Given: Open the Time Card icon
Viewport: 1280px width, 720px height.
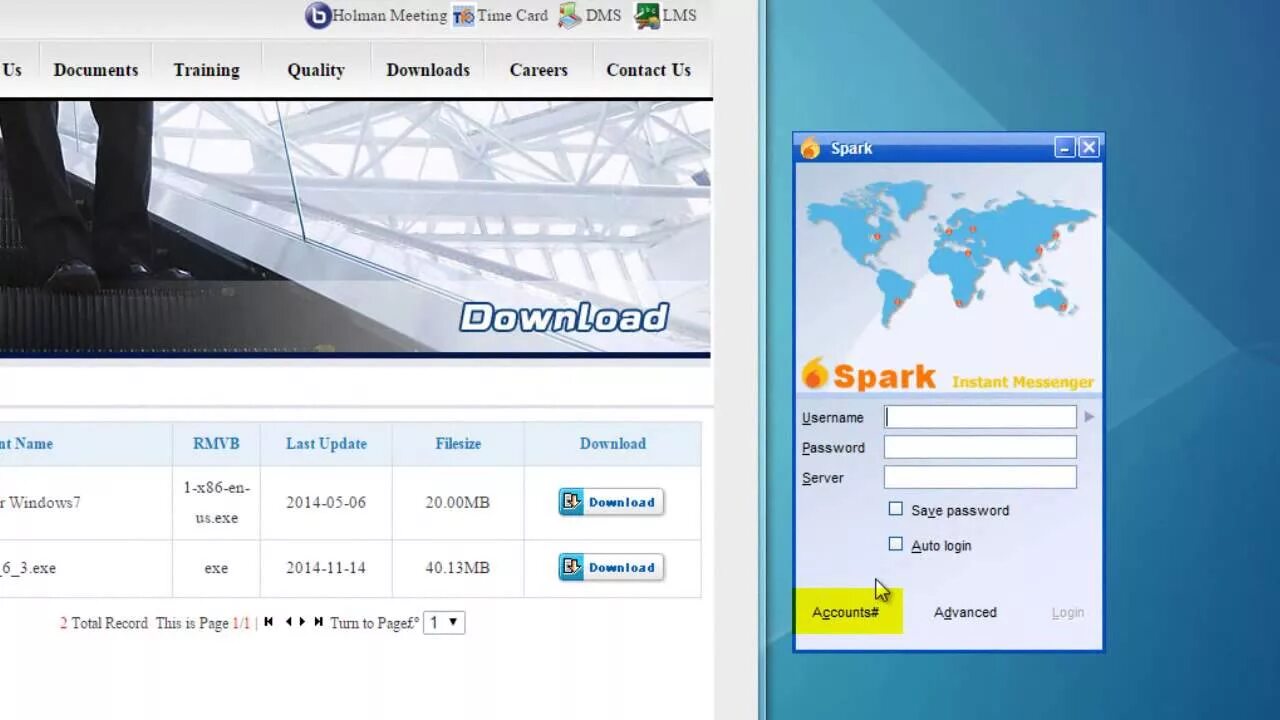Looking at the screenshot, I should coord(463,16).
